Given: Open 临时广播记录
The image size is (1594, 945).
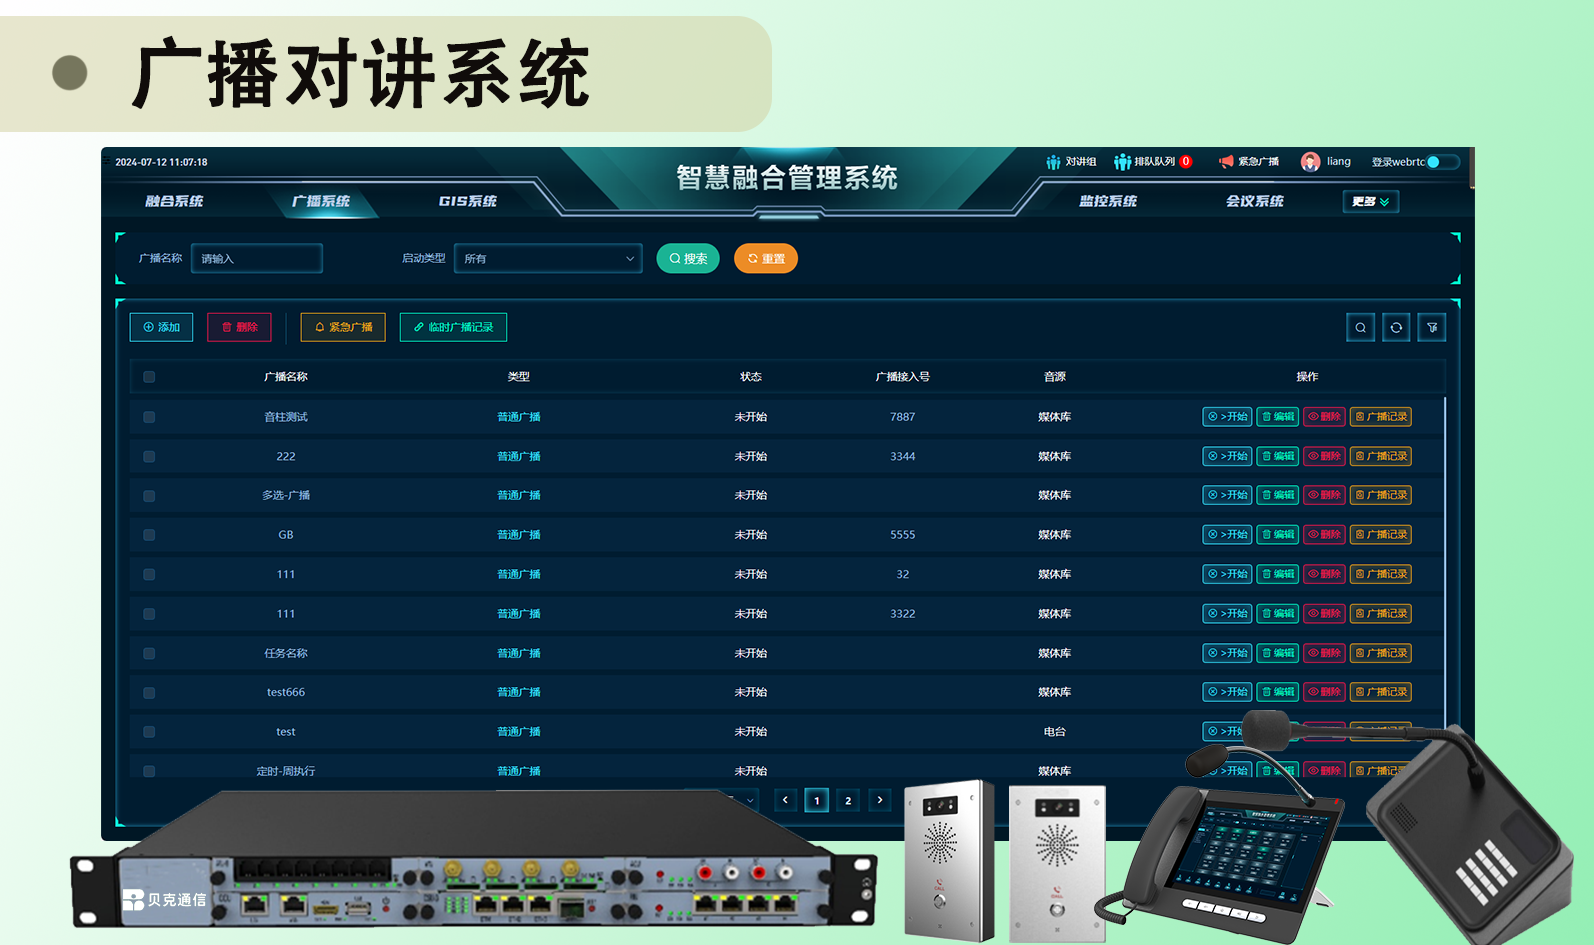Looking at the screenshot, I should 453,327.
